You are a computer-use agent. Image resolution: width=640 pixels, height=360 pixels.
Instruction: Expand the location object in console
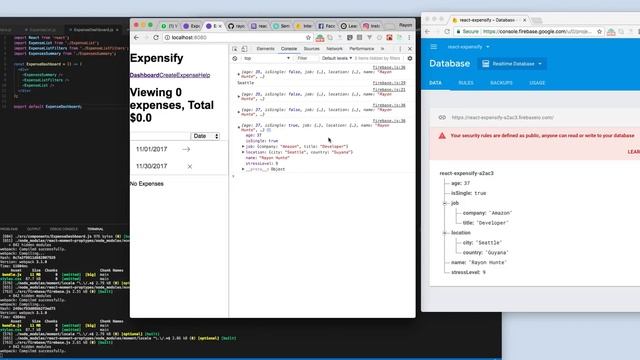[243, 152]
